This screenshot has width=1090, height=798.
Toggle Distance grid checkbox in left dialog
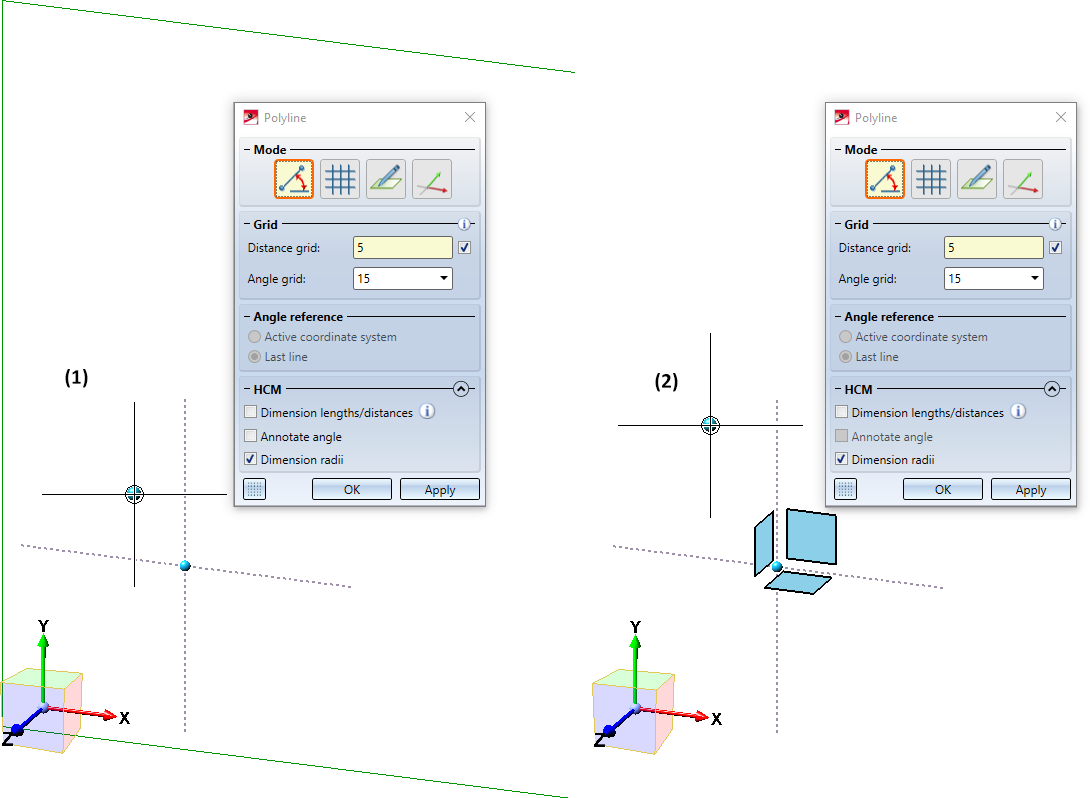pyautogui.click(x=464, y=247)
